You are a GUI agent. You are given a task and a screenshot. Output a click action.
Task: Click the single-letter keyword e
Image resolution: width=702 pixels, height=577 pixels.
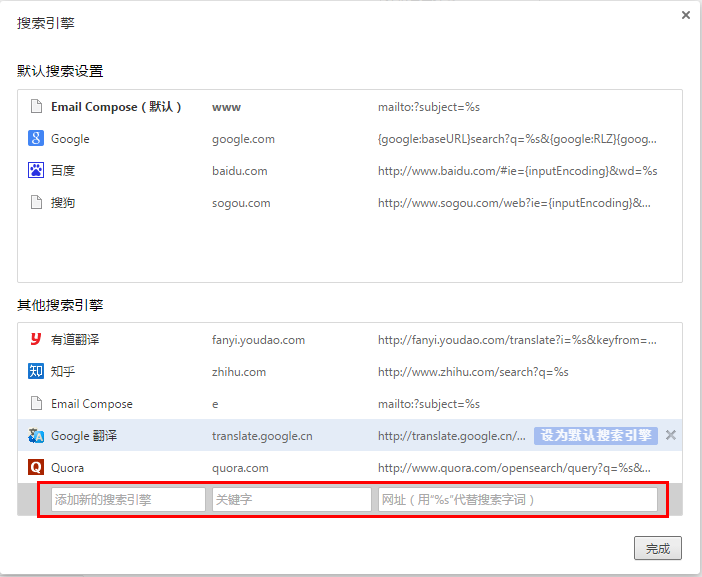click(x=215, y=404)
